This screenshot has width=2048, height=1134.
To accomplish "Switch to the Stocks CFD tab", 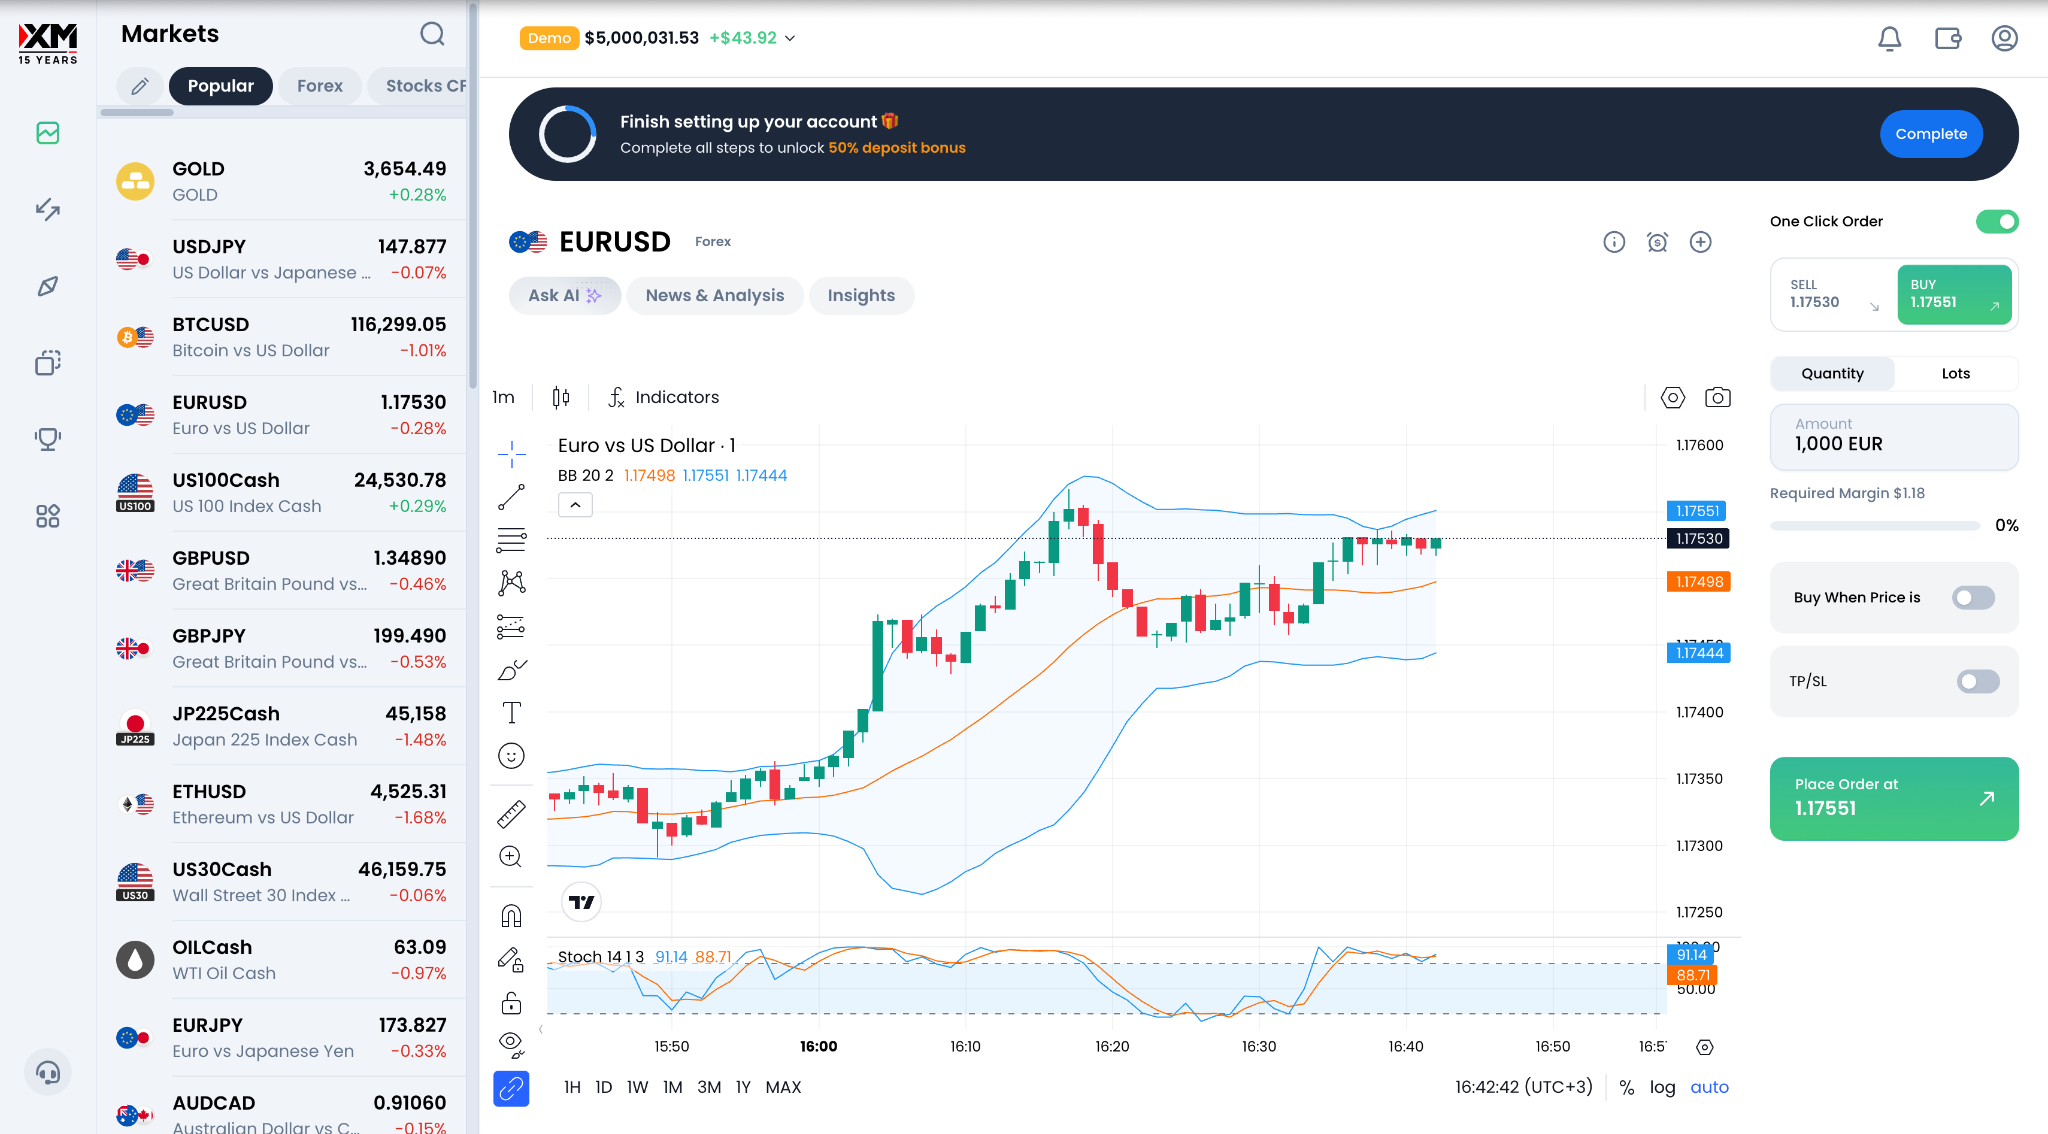I will click(x=419, y=86).
